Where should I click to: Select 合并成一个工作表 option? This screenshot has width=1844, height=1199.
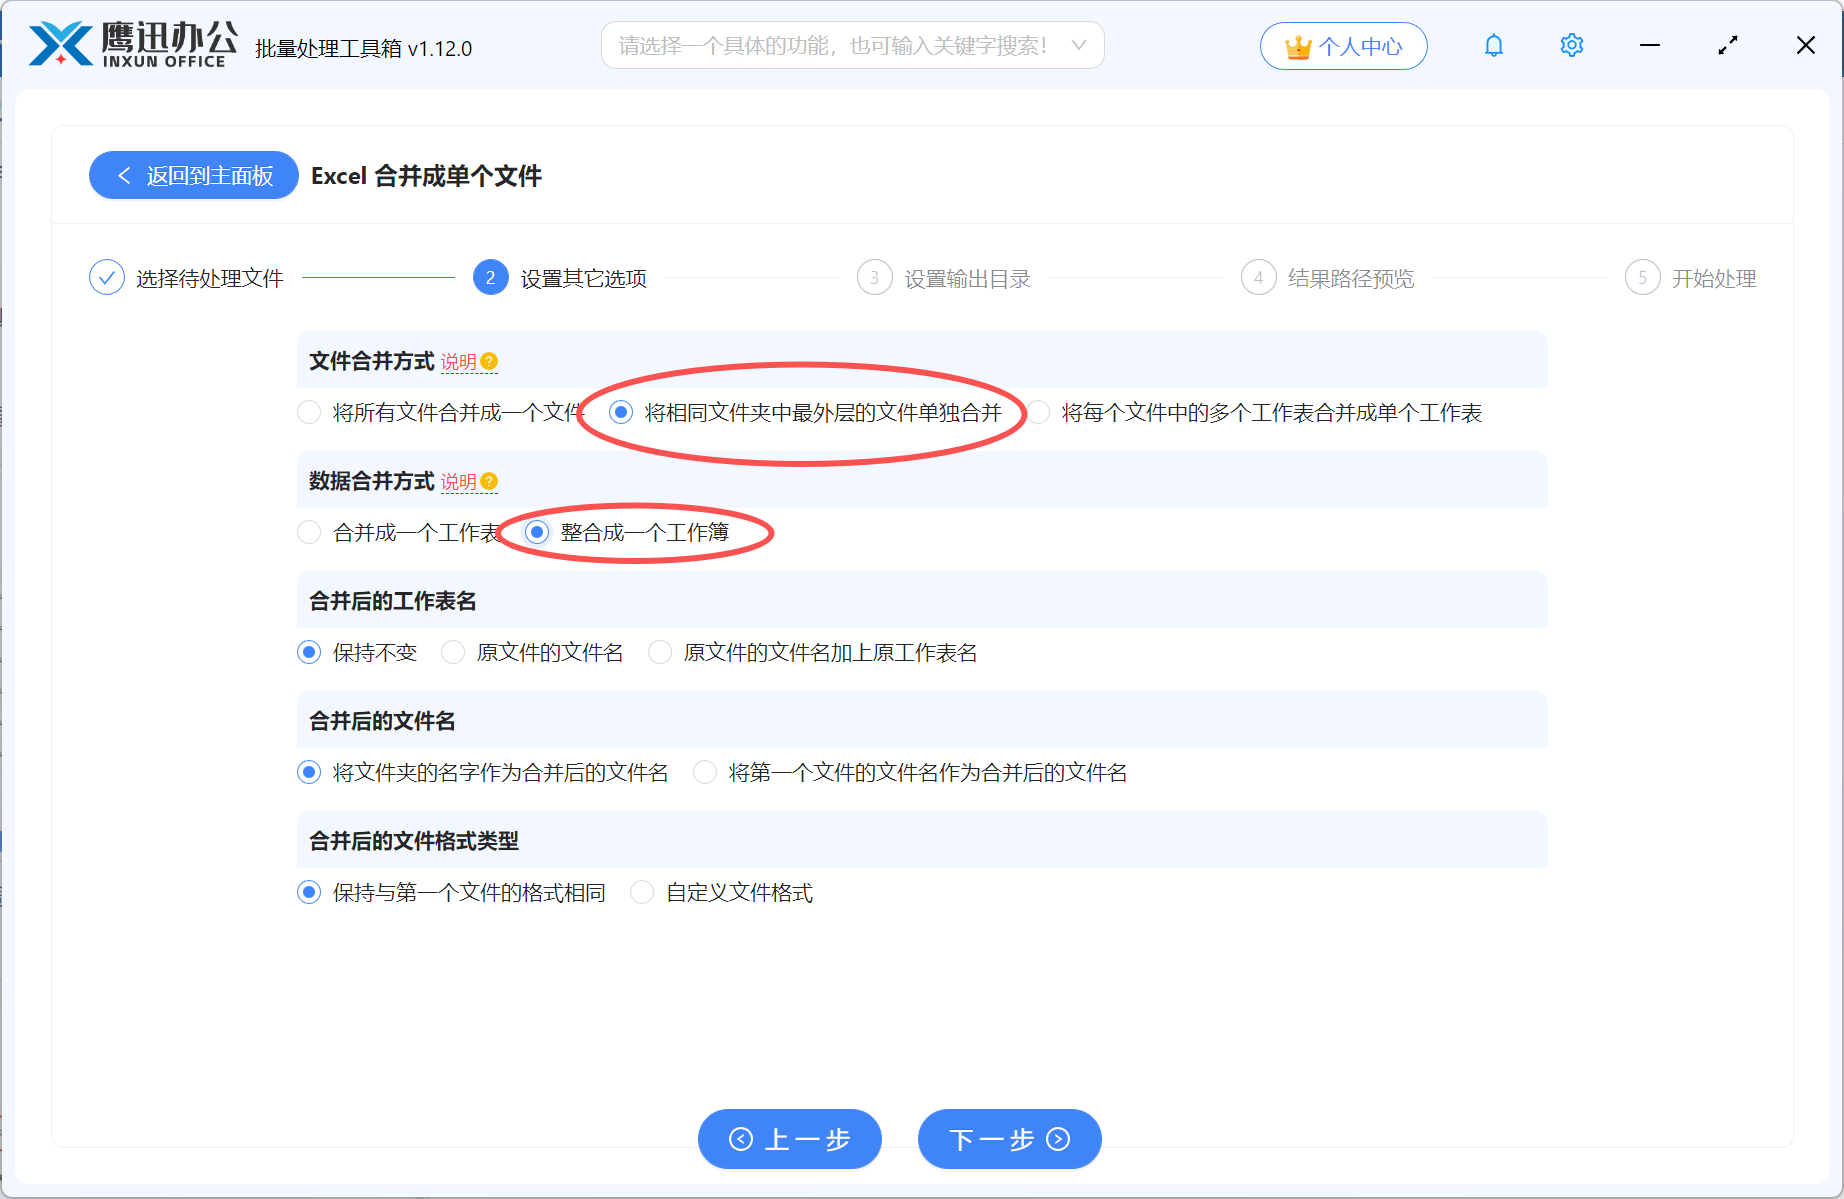[x=309, y=532]
